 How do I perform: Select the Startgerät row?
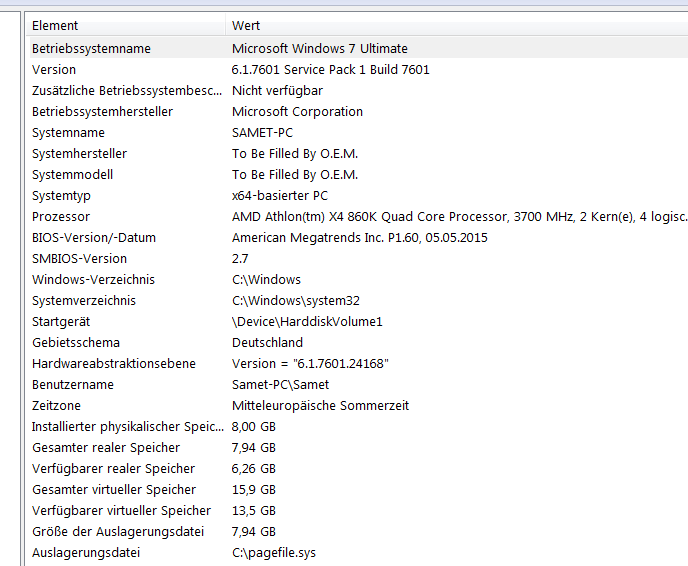(x=359, y=322)
